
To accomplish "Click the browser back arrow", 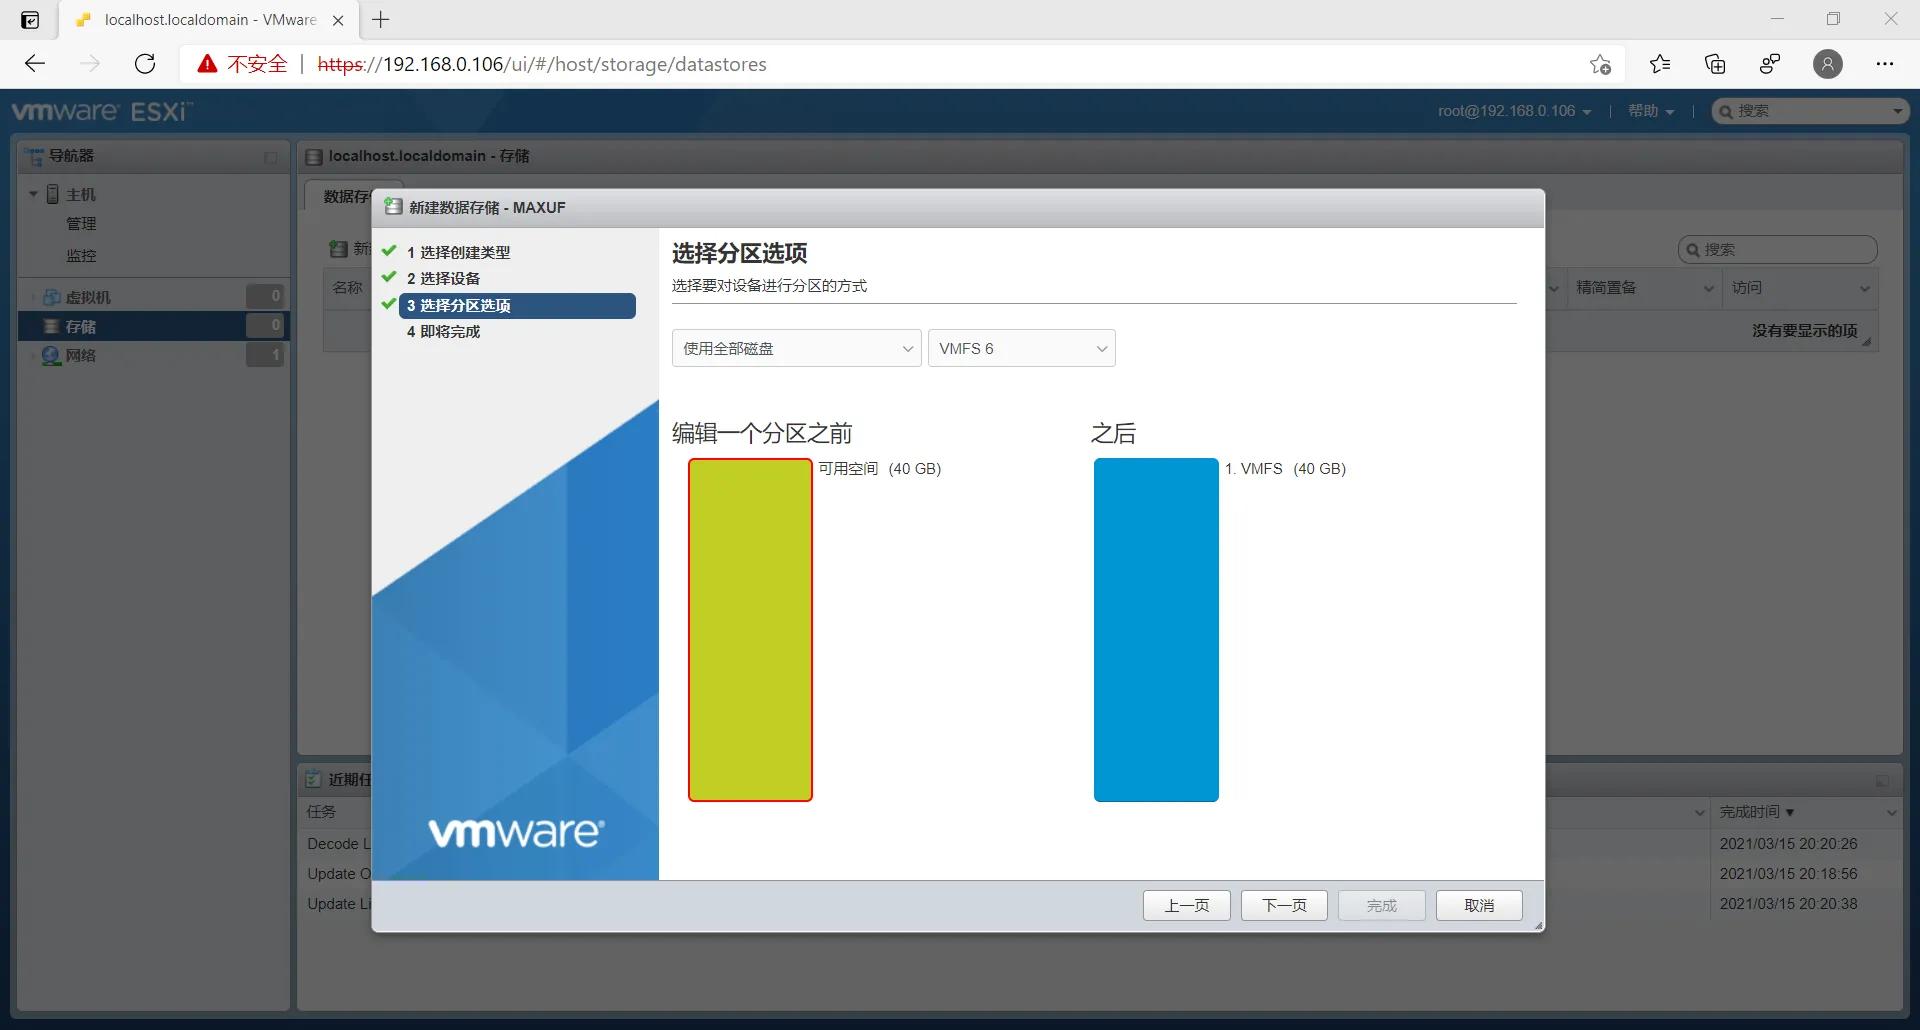I will tap(35, 64).
